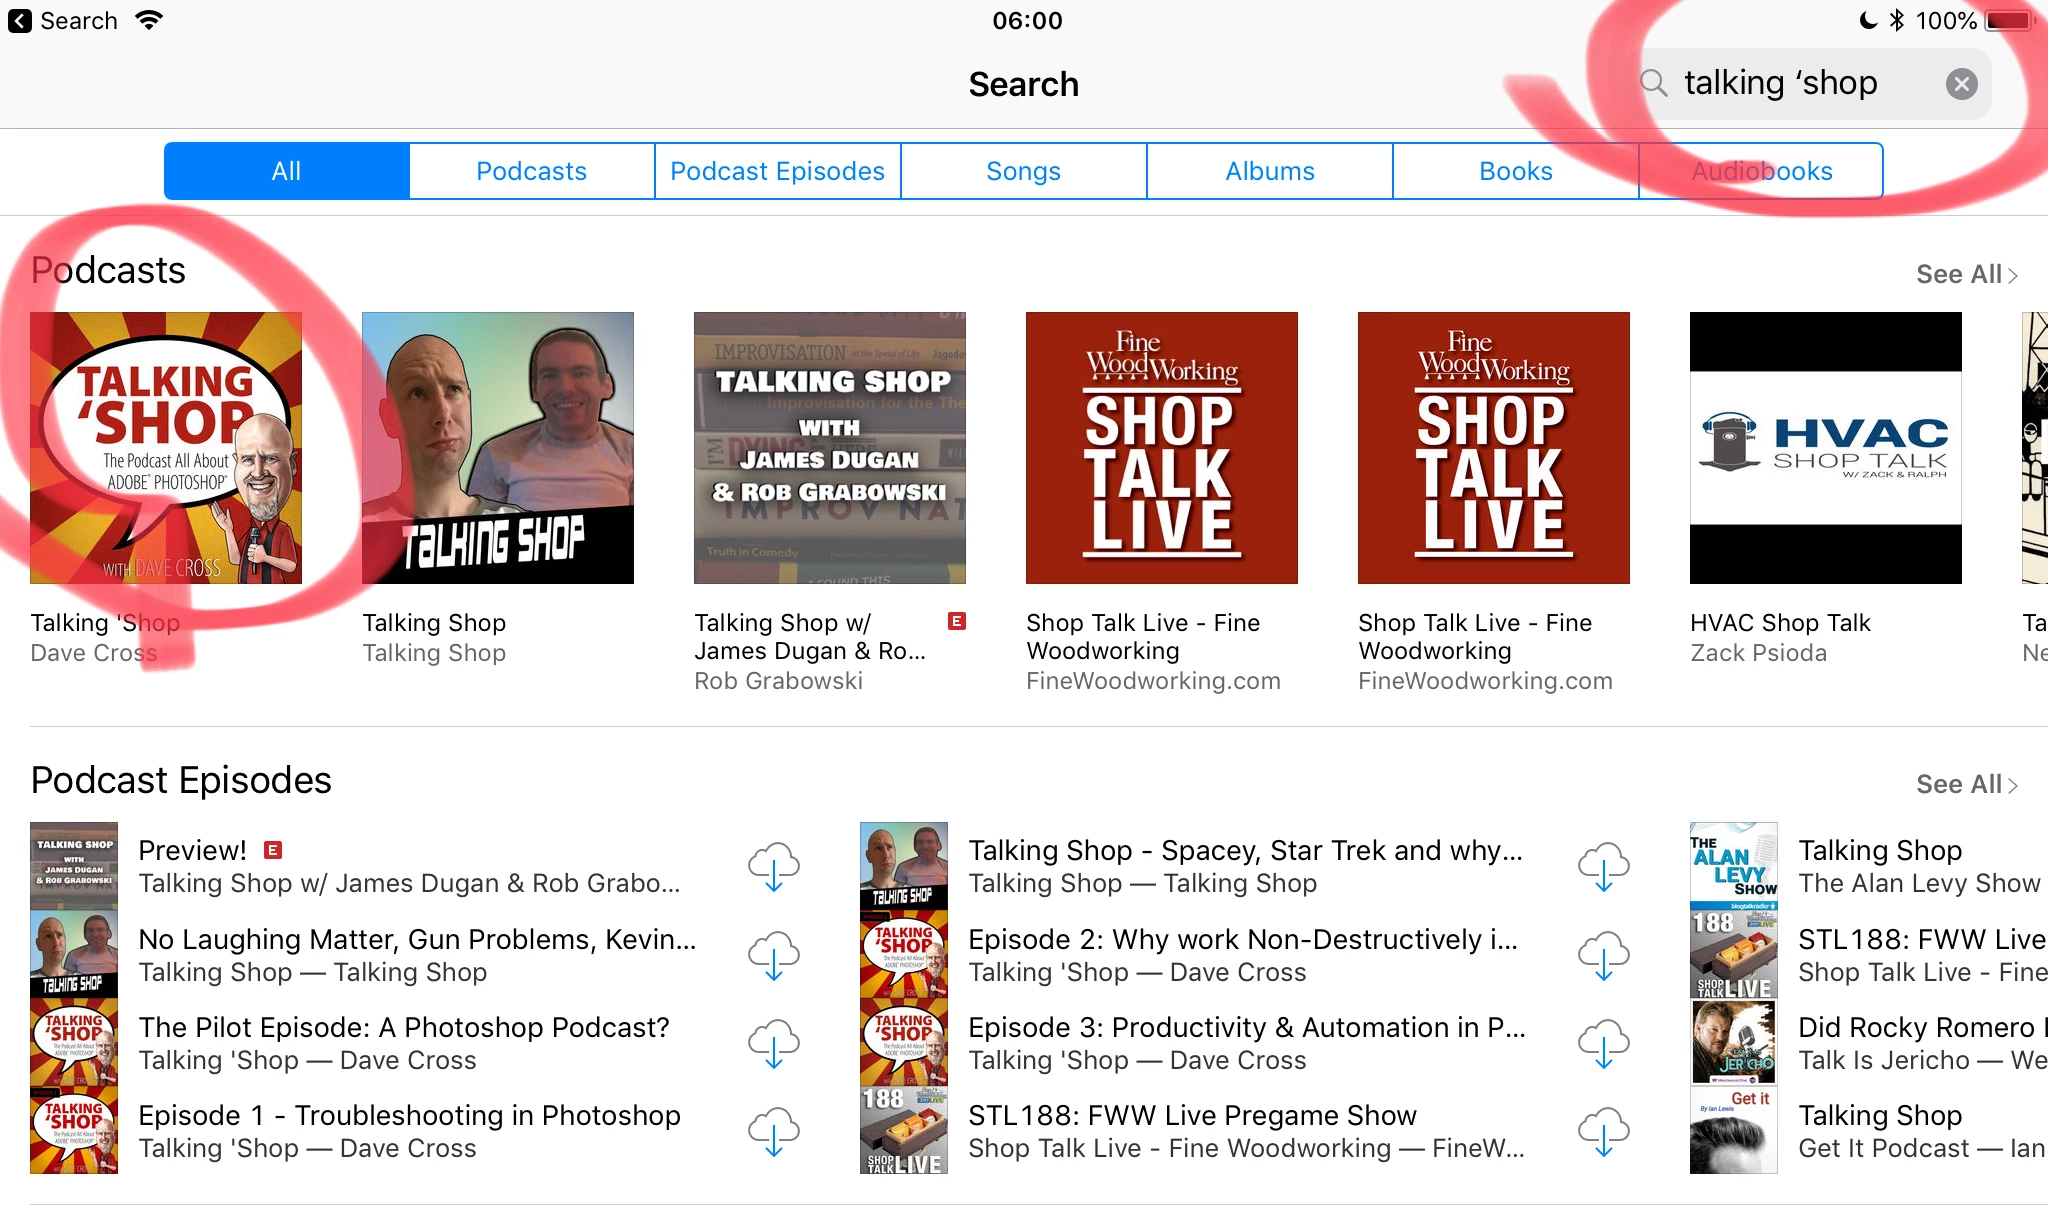
Task: Download 'Spacey, Star Trek and why' episode
Action: (x=1603, y=866)
